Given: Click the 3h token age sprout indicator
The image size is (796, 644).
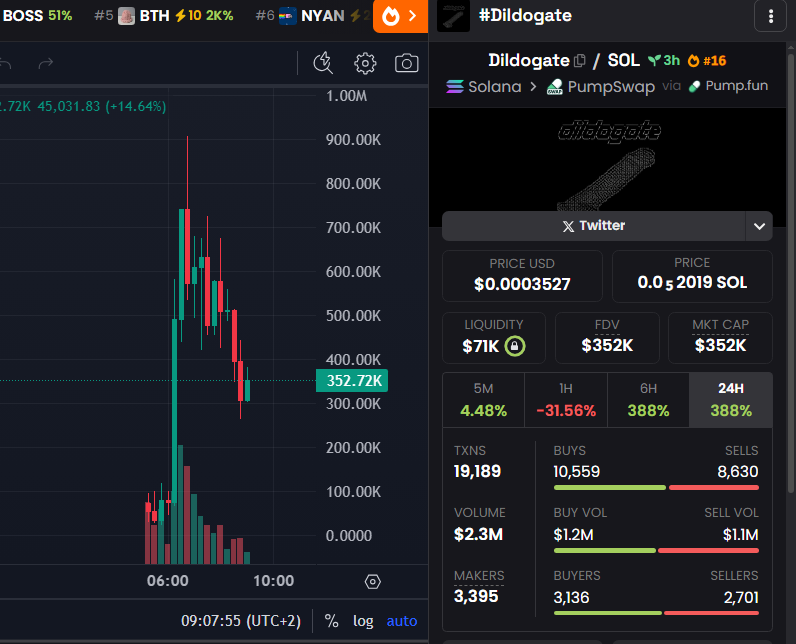Looking at the screenshot, I should 664,61.
